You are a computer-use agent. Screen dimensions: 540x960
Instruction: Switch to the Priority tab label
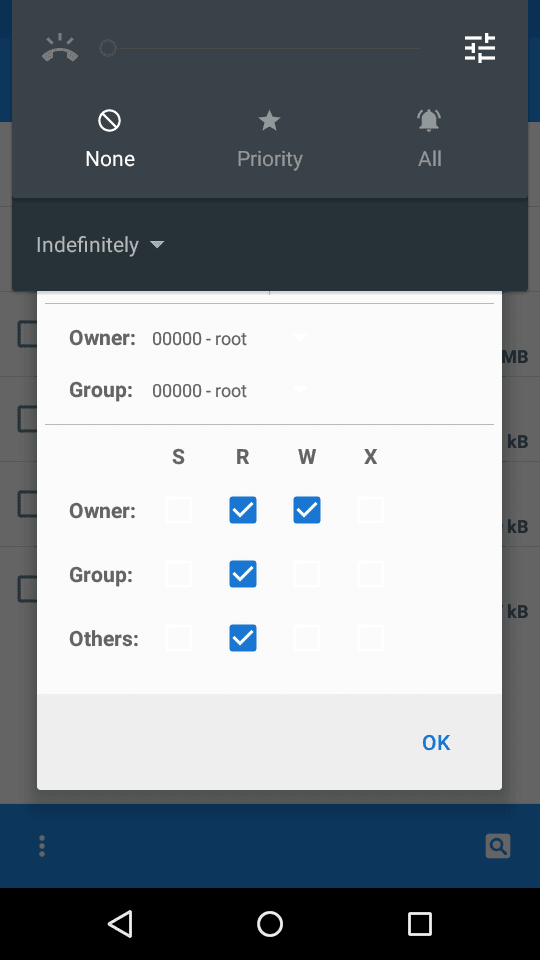269,159
